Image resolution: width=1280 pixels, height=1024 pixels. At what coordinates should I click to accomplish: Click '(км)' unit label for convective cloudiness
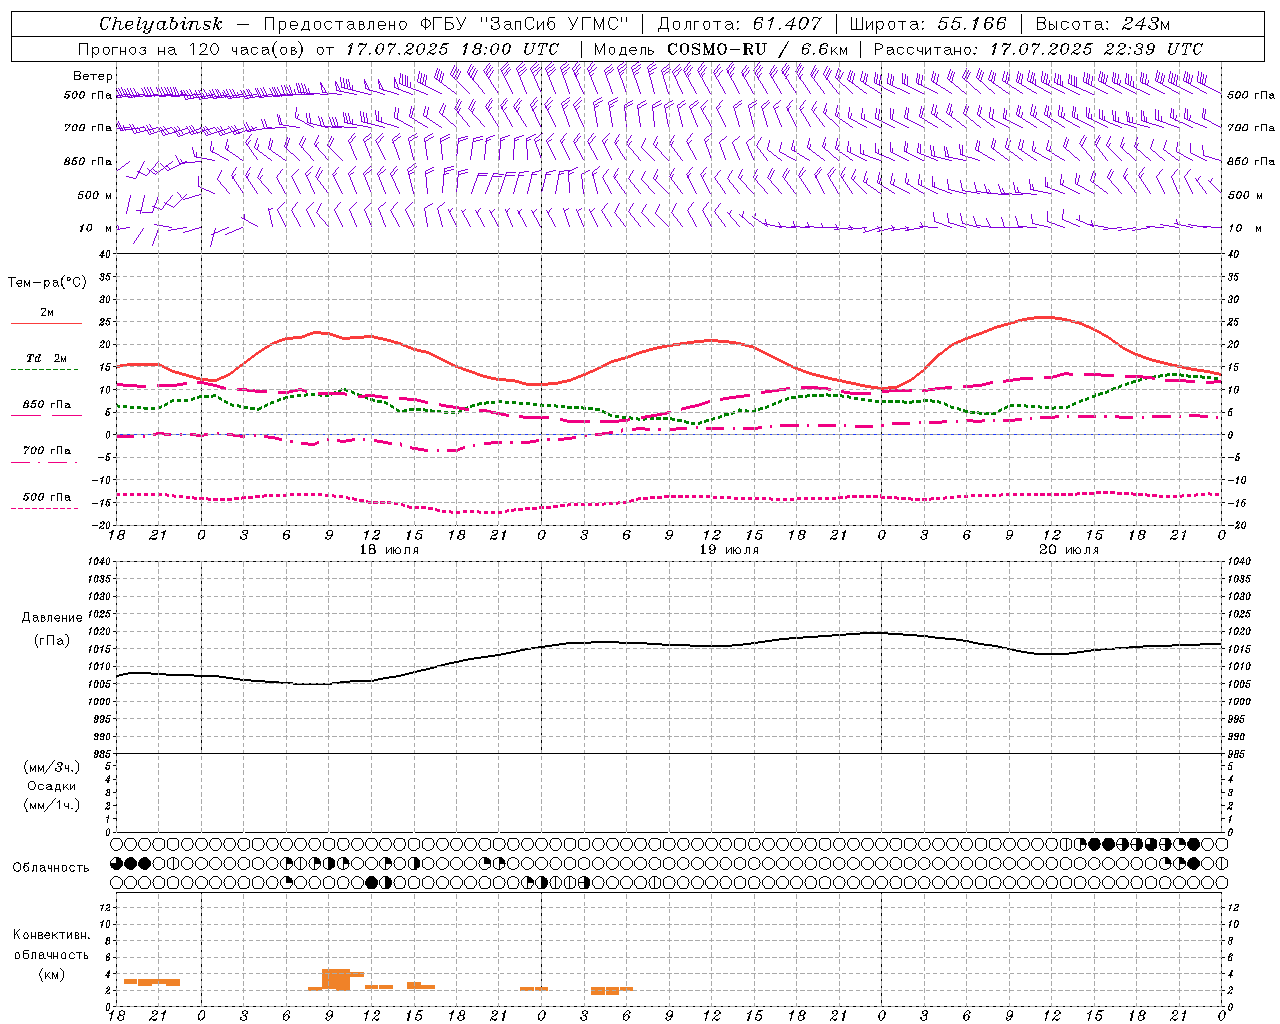click(x=52, y=974)
